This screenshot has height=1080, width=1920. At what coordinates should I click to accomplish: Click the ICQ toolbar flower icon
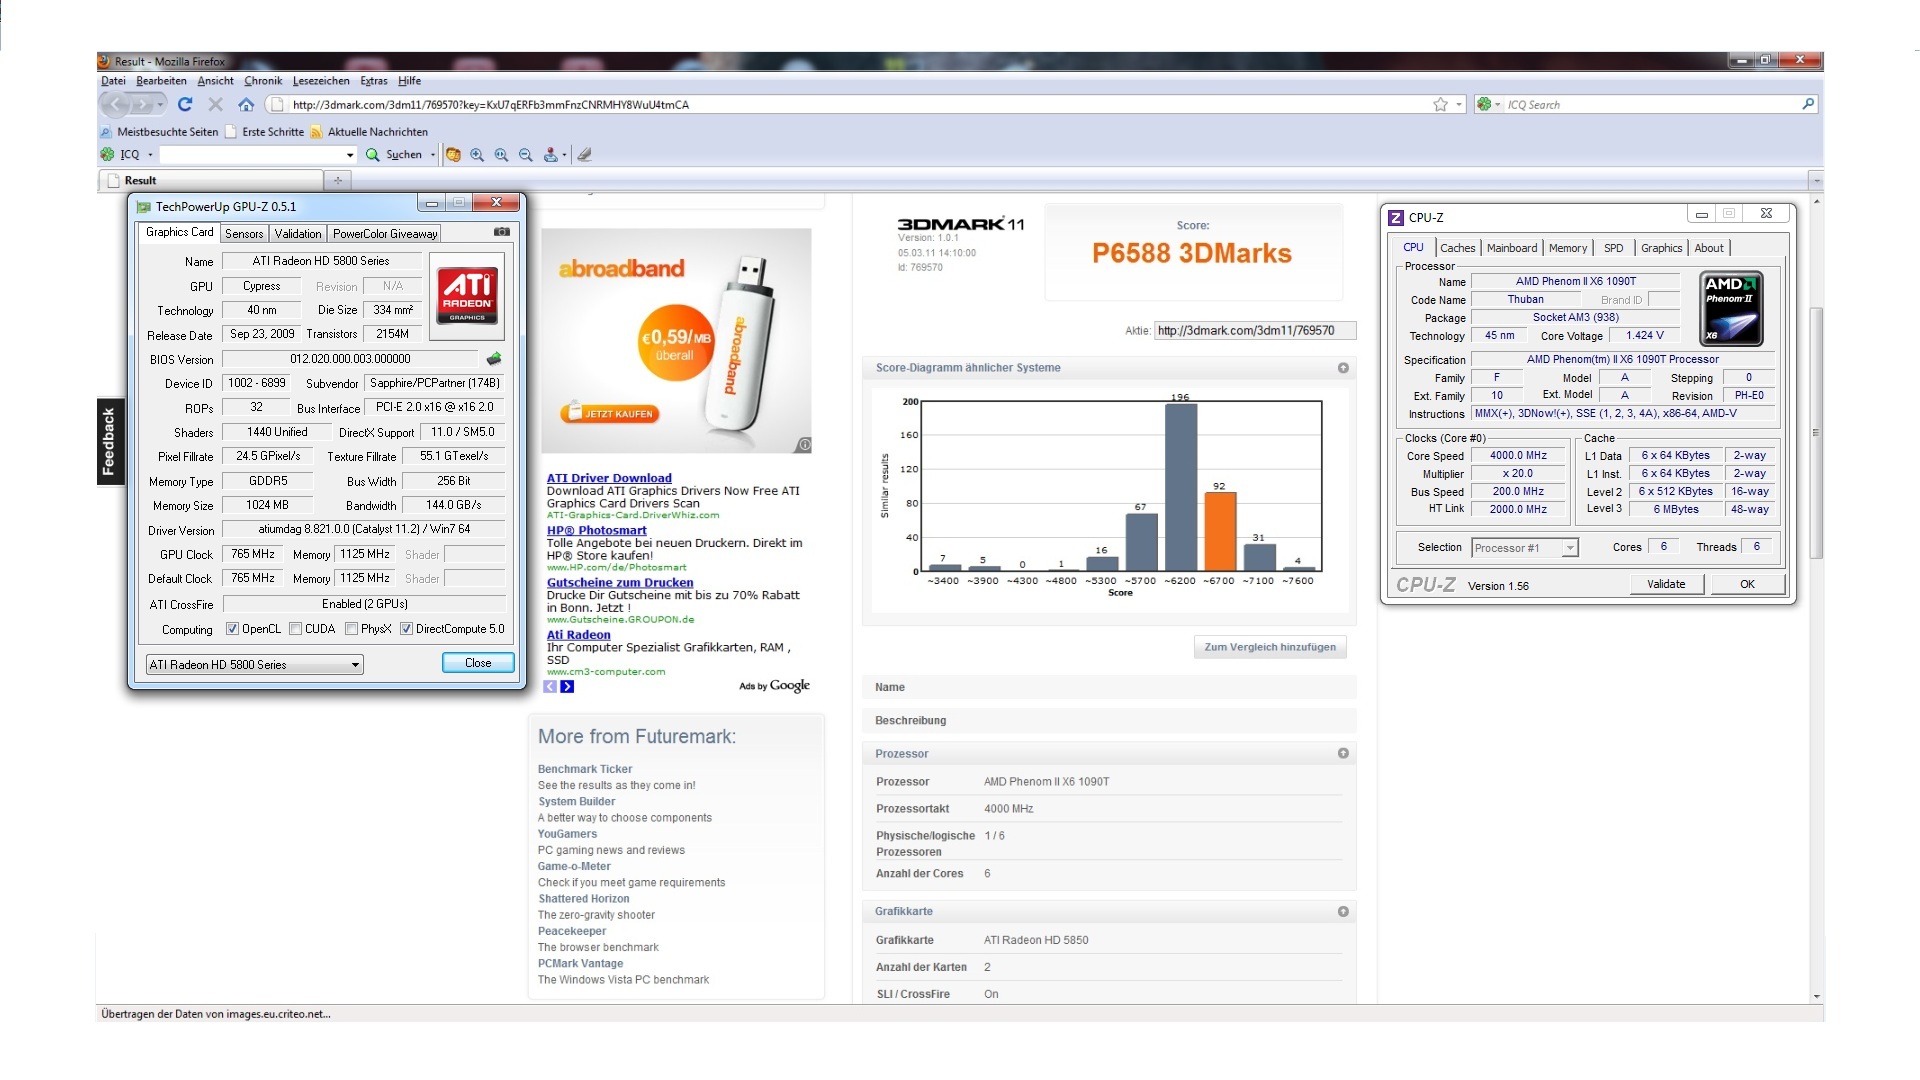tap(107, 154)
